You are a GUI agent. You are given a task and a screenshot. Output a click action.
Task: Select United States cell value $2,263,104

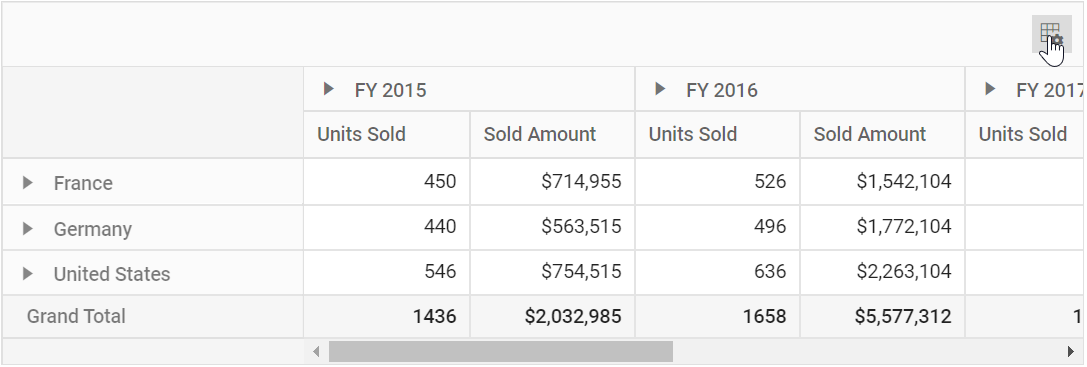click(x=882, y=272)
